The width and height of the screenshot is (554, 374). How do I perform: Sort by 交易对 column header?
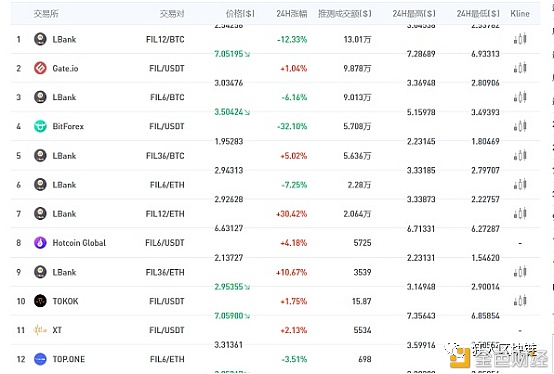tap(172, 14)
